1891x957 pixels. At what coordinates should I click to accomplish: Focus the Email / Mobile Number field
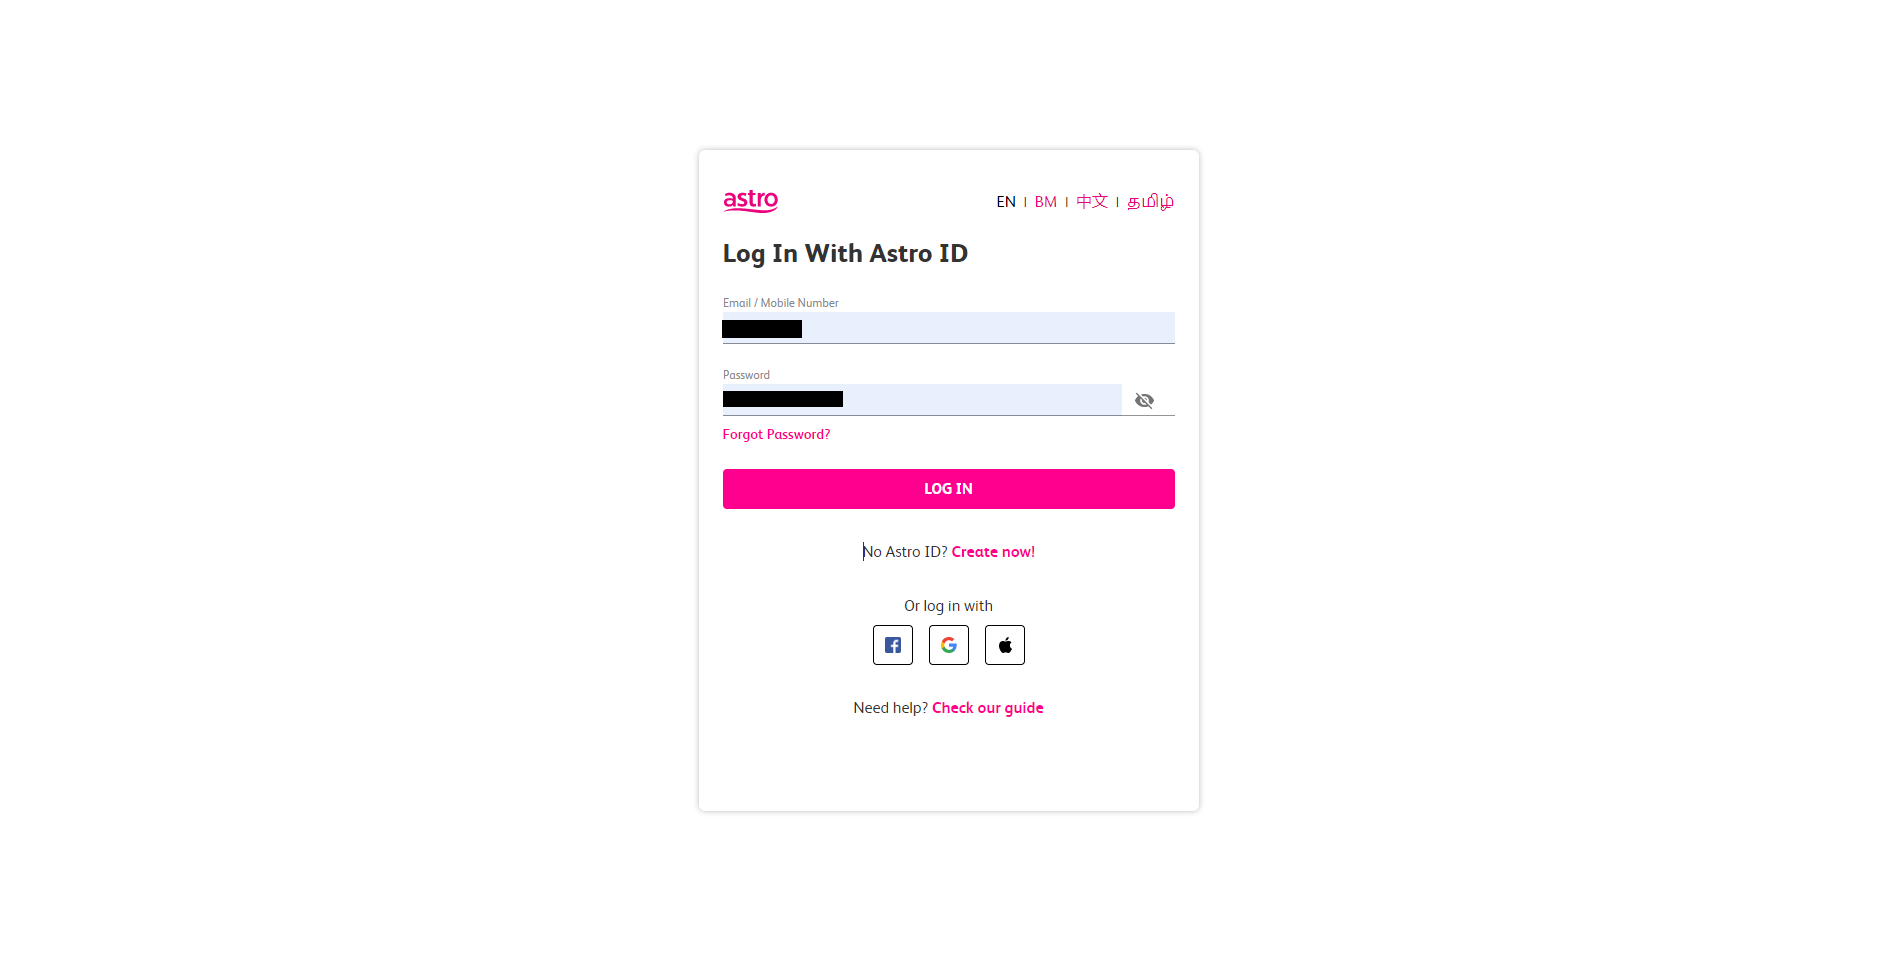(948, 328)
